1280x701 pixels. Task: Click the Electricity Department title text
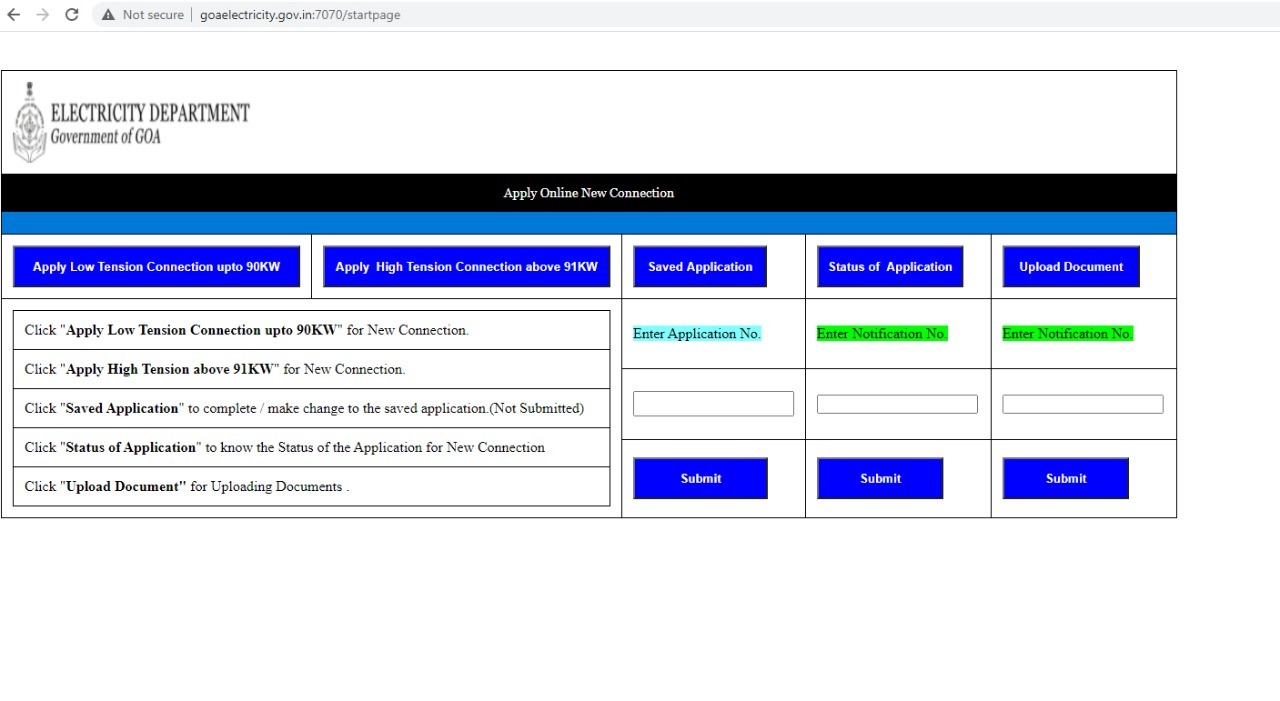150,113
